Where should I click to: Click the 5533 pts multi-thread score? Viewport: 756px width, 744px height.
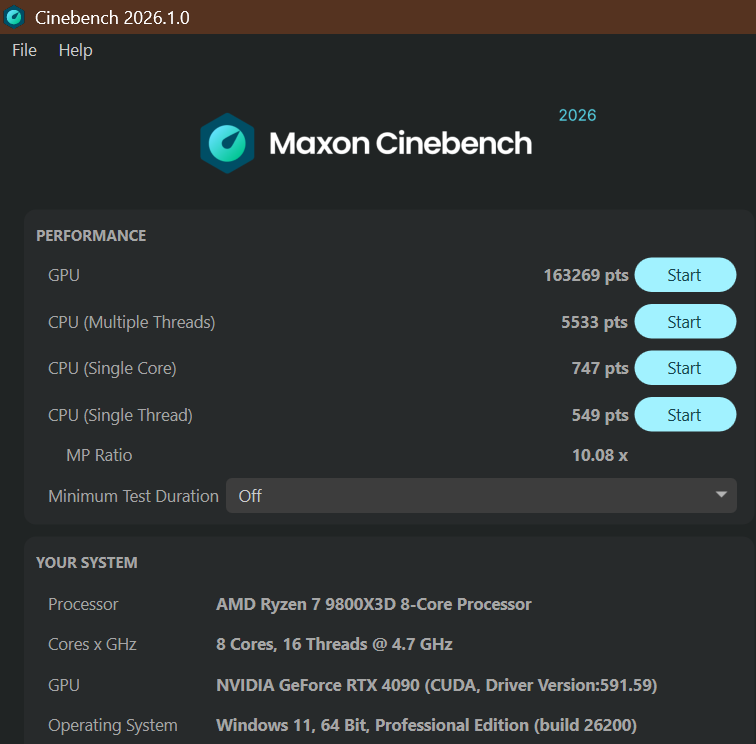[x=594, y=322]
